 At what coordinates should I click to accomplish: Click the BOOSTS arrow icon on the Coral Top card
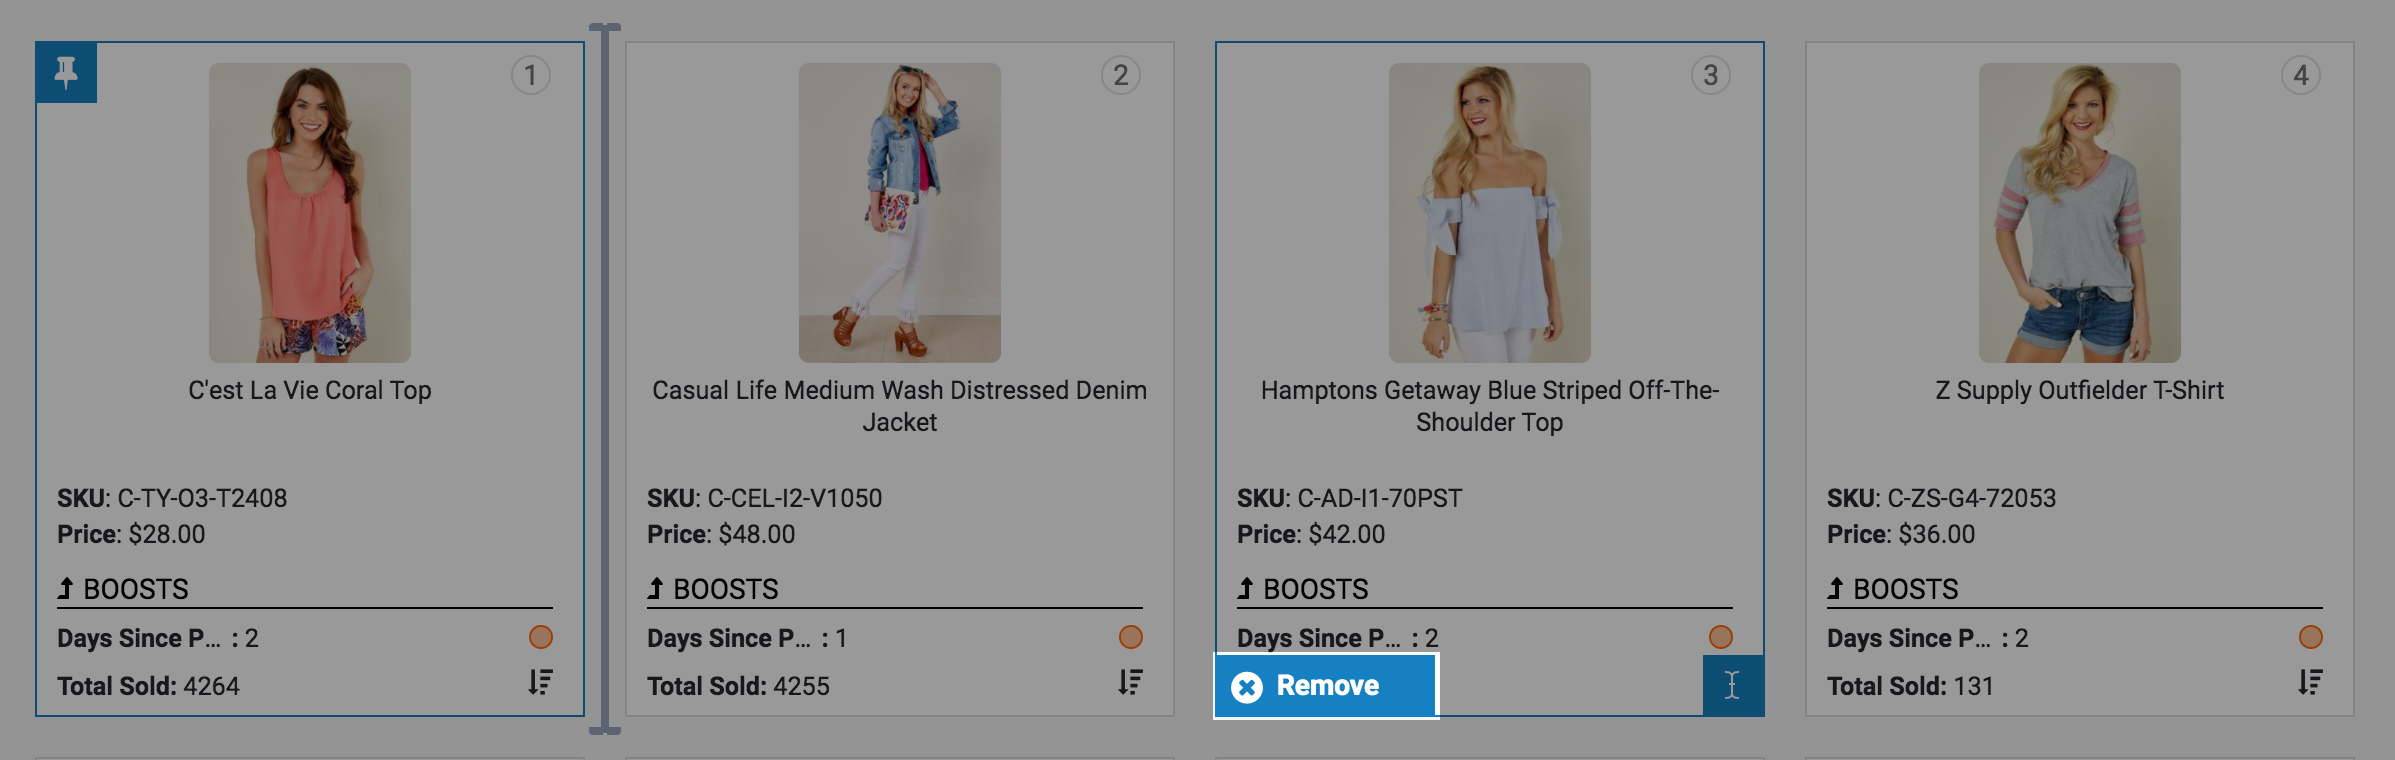(66, 589)
